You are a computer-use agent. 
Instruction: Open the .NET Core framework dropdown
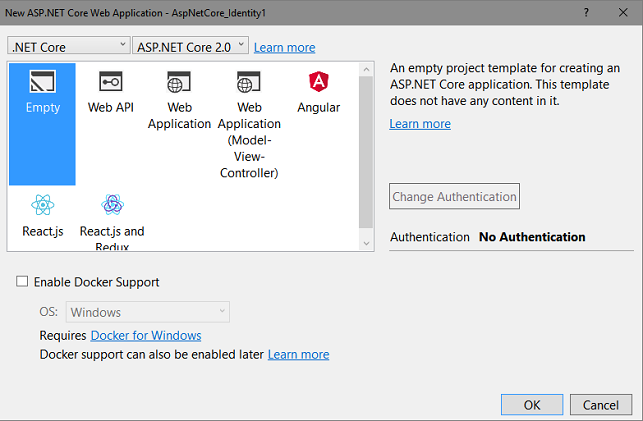(x=68, y=46)
